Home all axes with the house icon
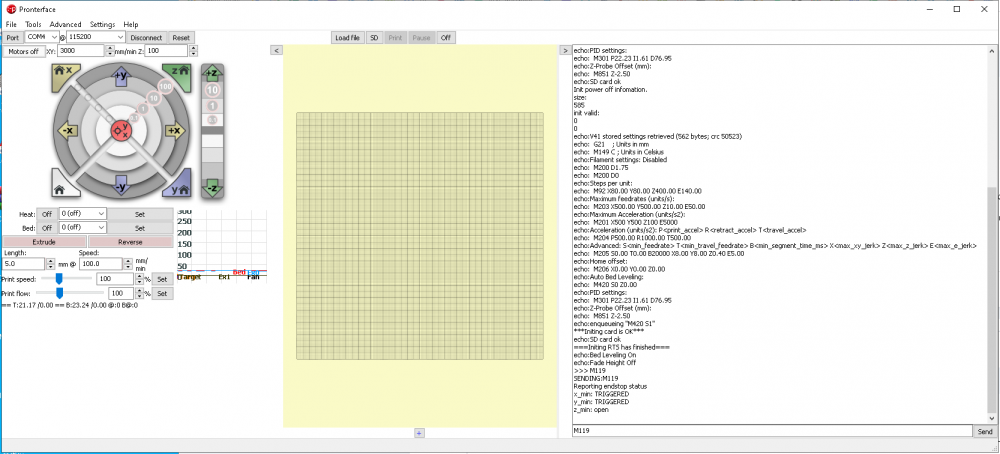Image resolution: width=1000 pixels, height=454 pixels. tap(64, 184)
